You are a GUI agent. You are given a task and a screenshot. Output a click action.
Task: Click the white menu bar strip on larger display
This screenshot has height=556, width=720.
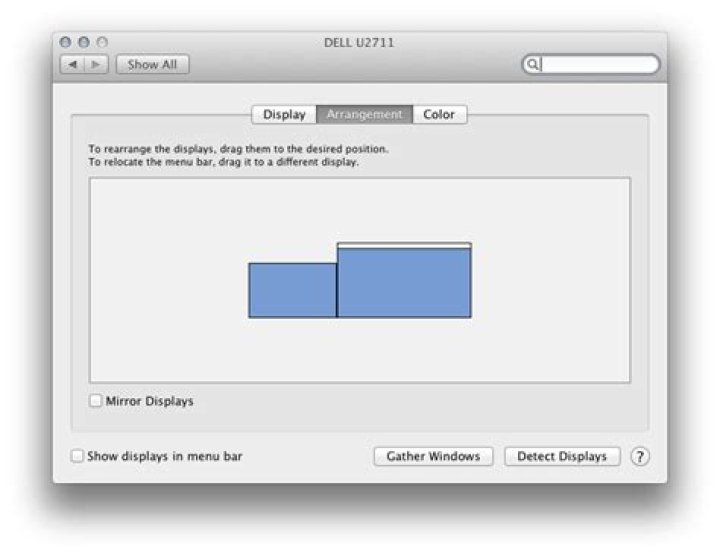[x=404, y=245]
